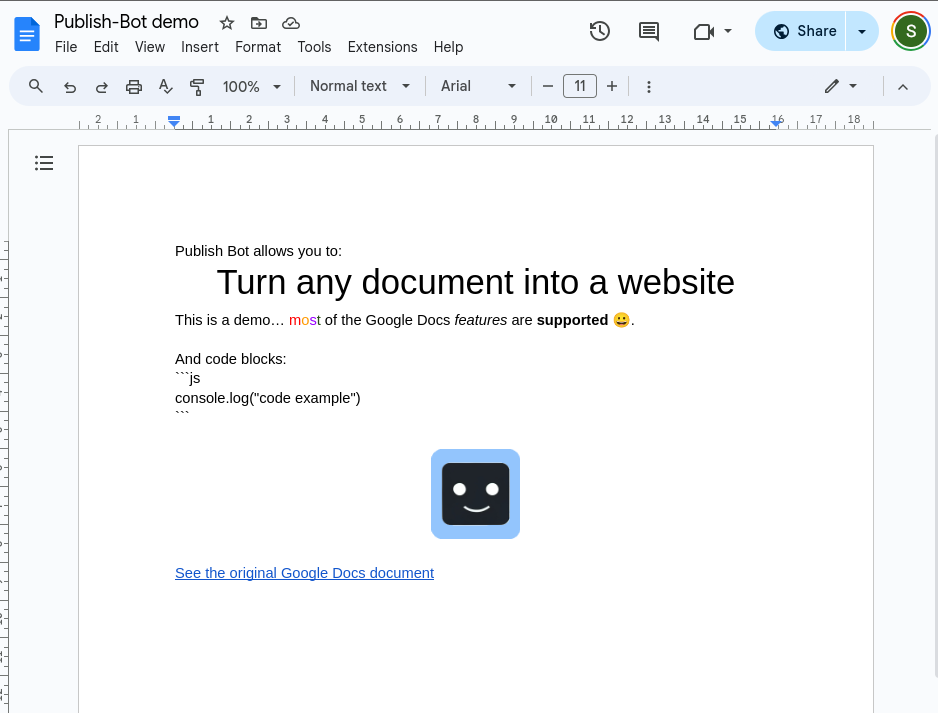Viewport: 938px width, 713px height.
Task: Click the ```js code fence line
Action: click(x=188, y=379)
